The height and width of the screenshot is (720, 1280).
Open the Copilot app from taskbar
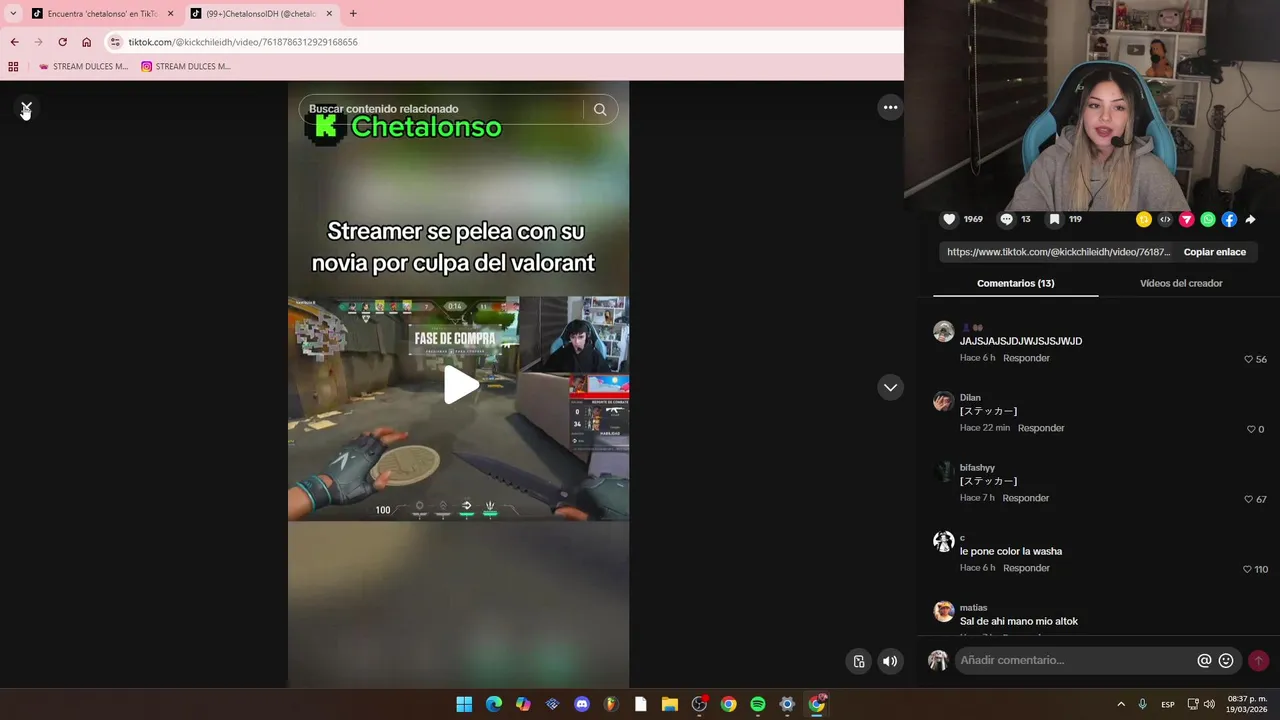(523, 704)
